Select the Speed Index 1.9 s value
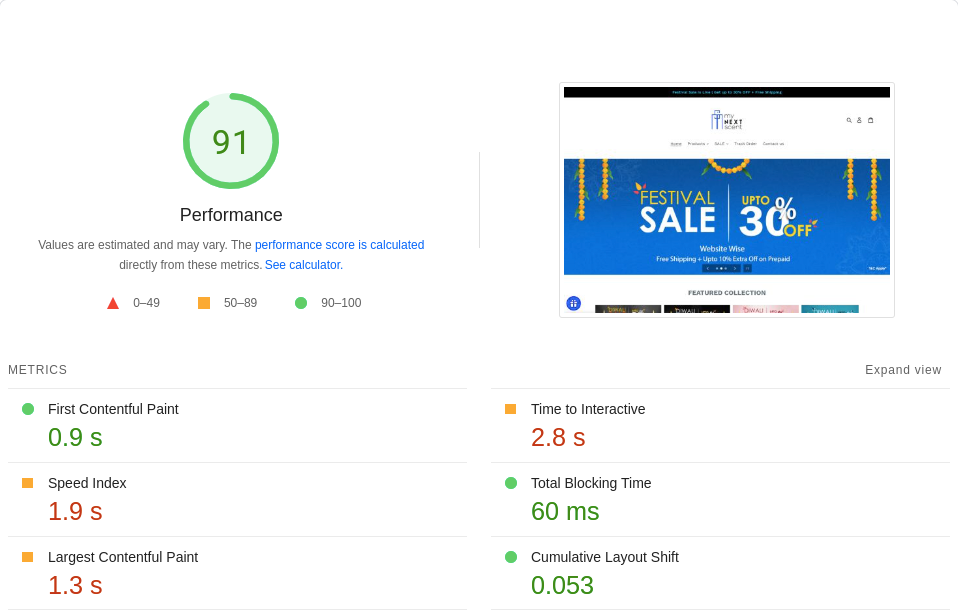Image resolution: width=958 pixels, height=611 pixels. click(x=75, y=511)
